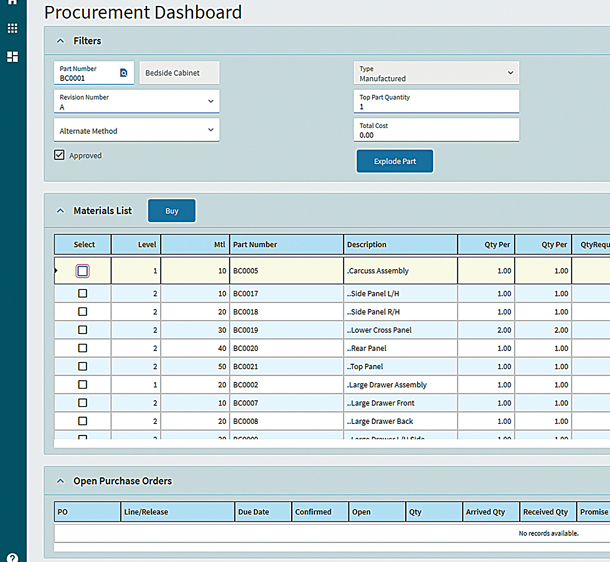
Task: Open the home icon in sidebar
Action: tap(13, 4)
